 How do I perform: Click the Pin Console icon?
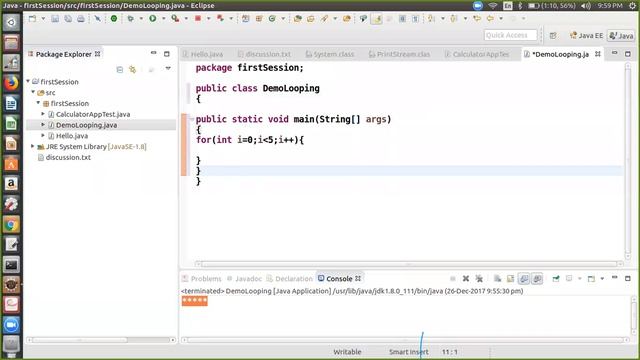coord(556,278)
